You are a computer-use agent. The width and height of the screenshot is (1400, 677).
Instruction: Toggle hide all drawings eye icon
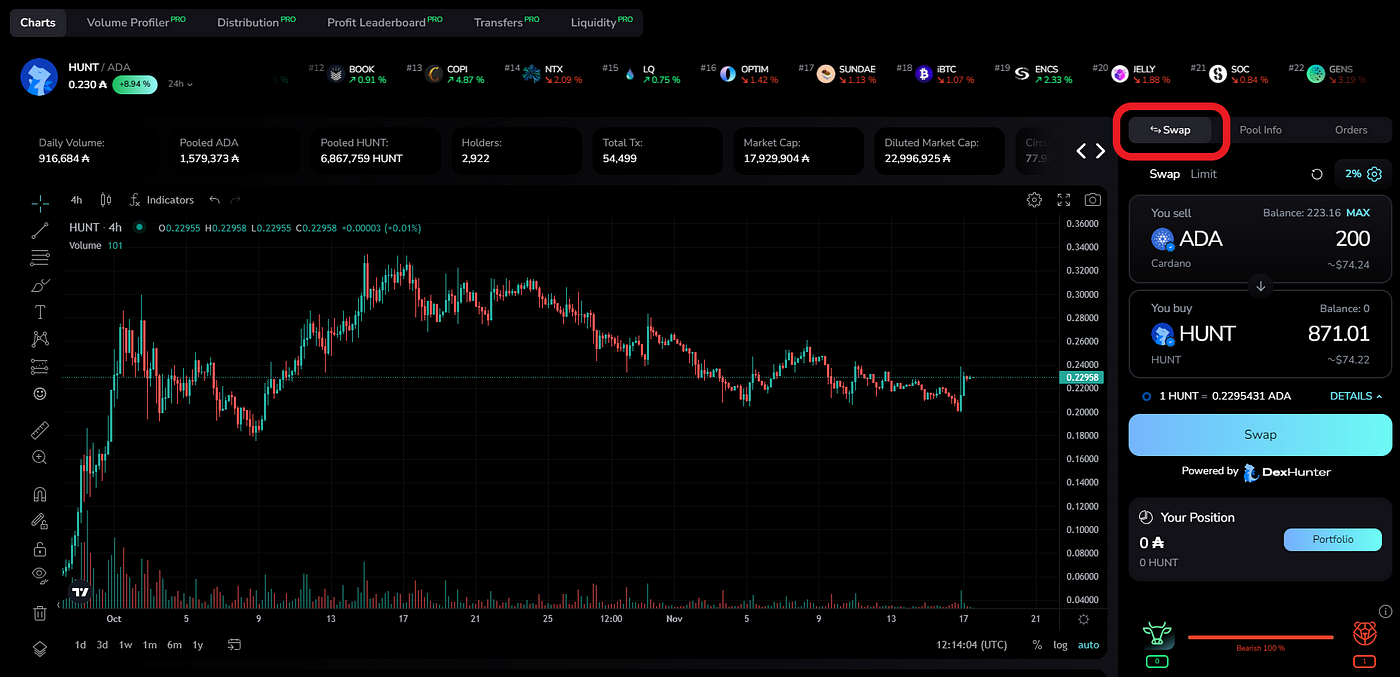pyautogui.click(x=40, y=574)
